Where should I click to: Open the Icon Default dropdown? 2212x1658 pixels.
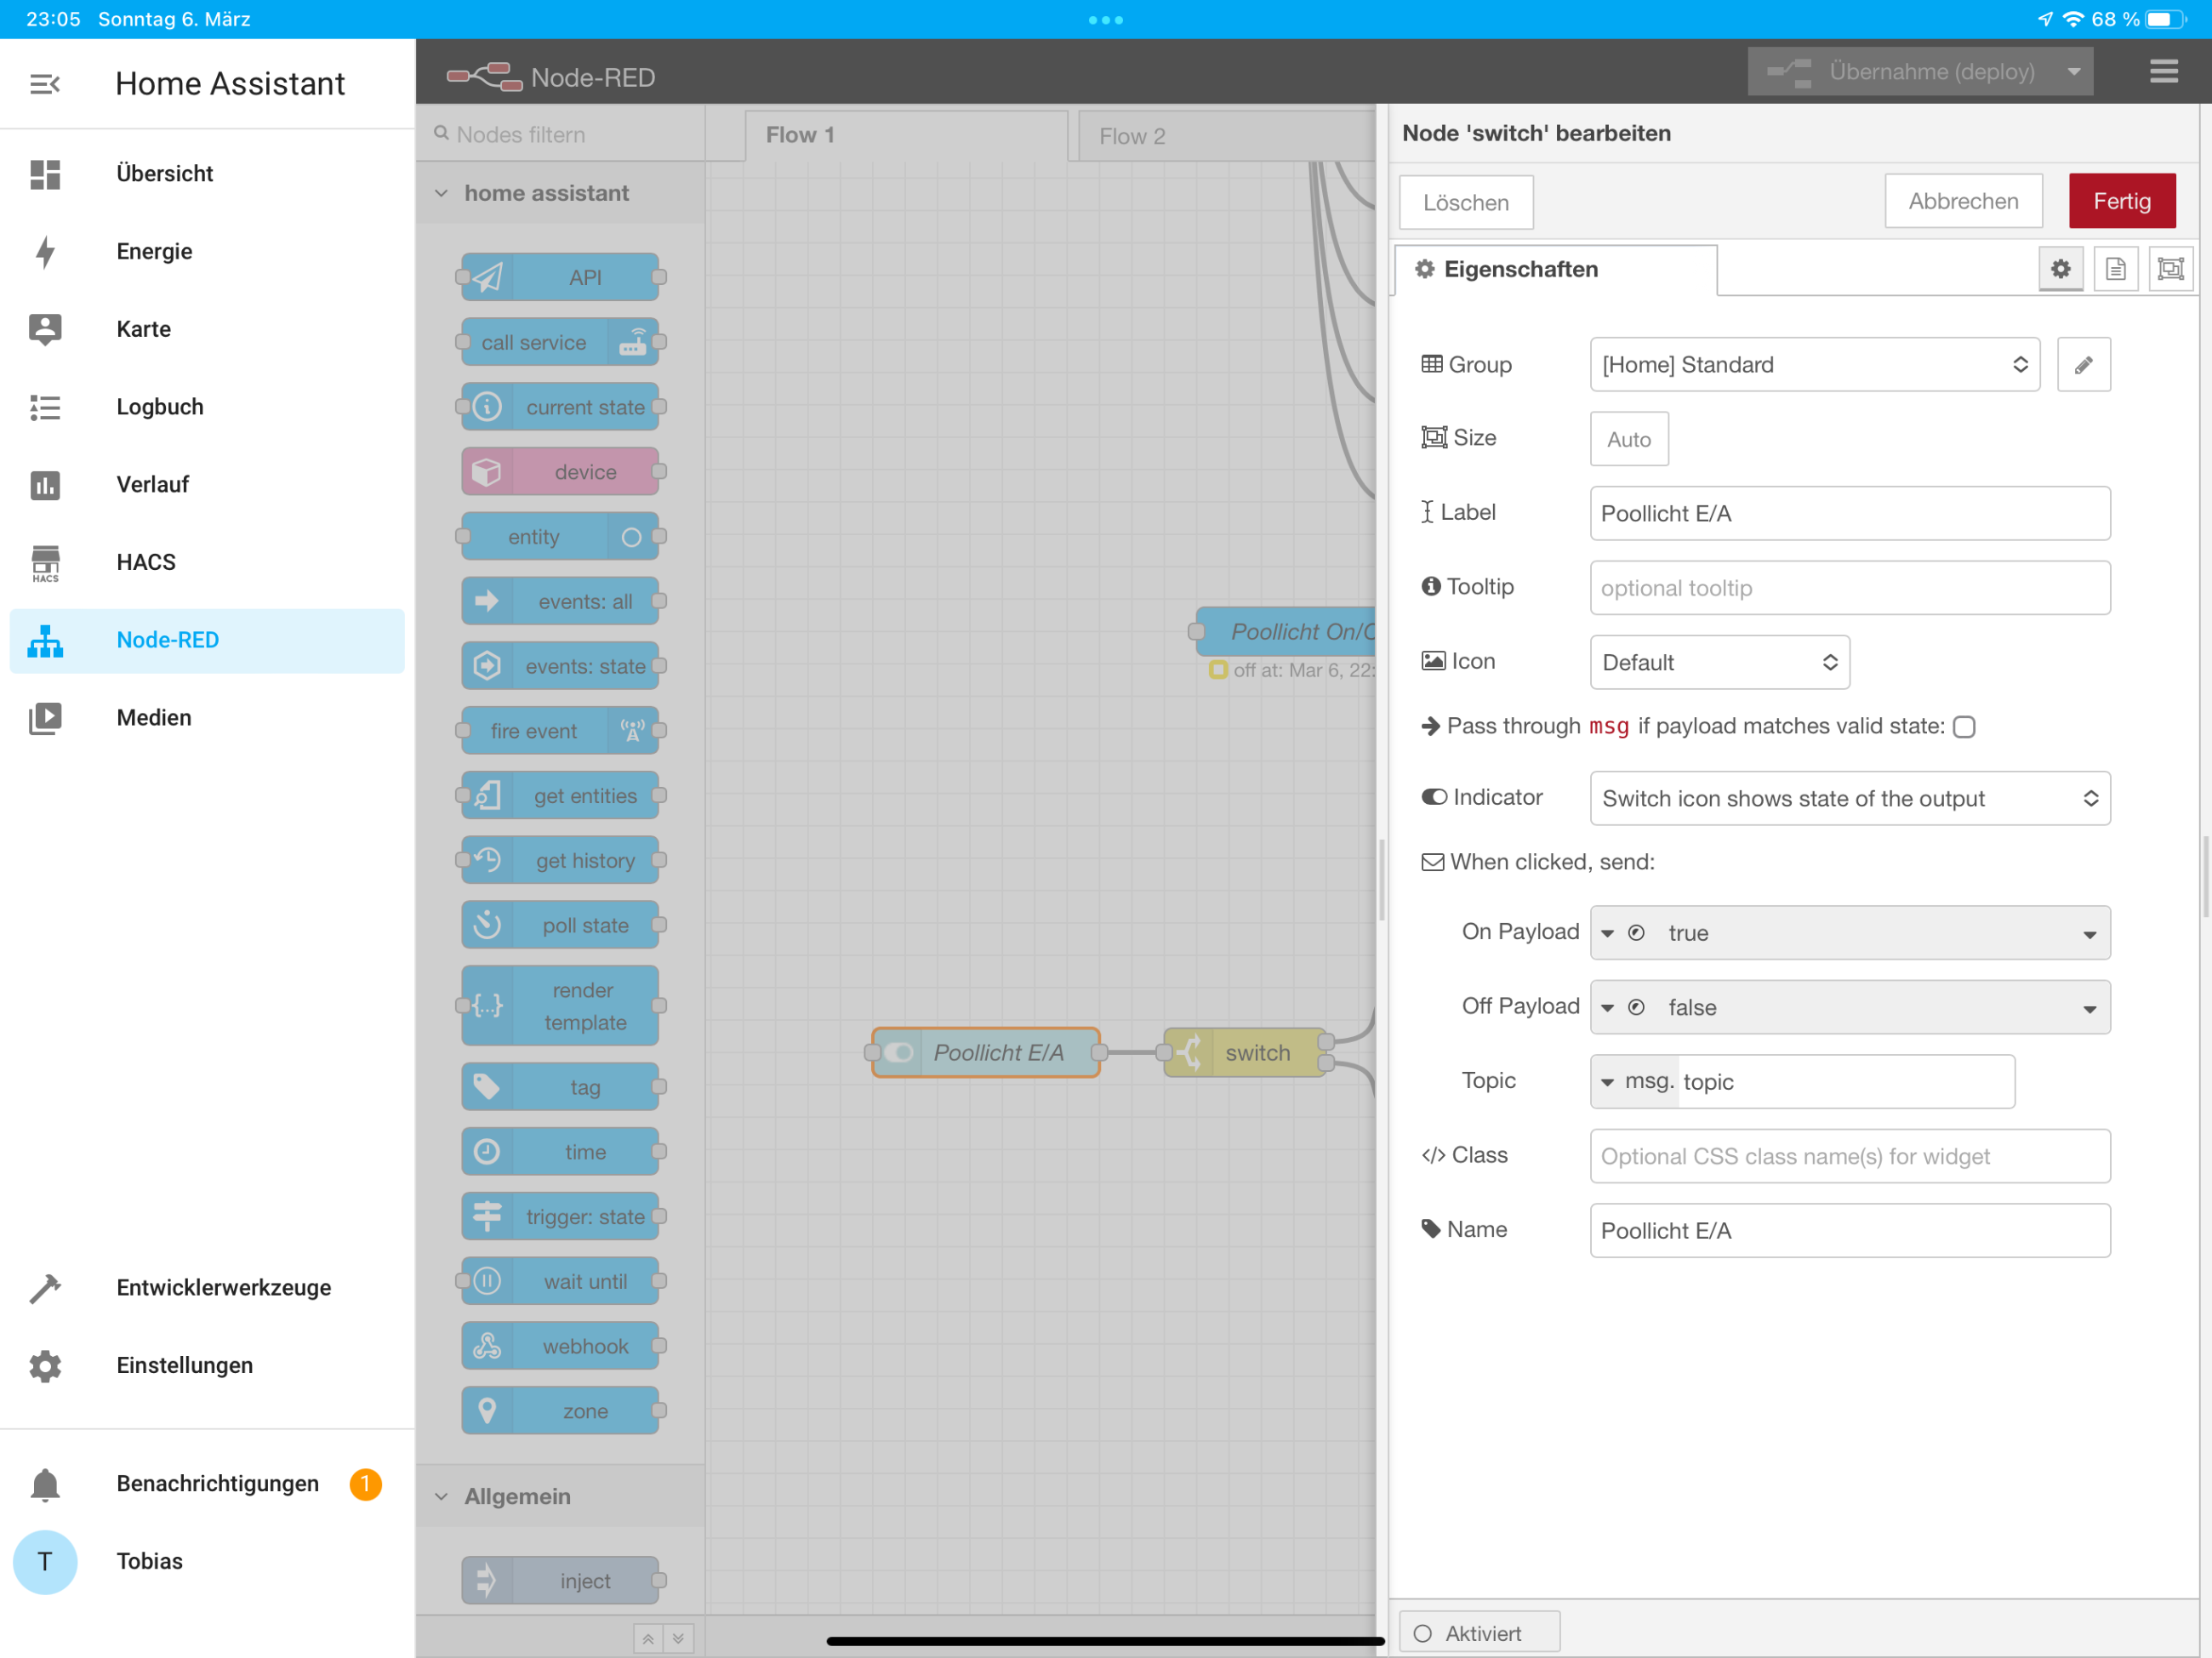1719,663
